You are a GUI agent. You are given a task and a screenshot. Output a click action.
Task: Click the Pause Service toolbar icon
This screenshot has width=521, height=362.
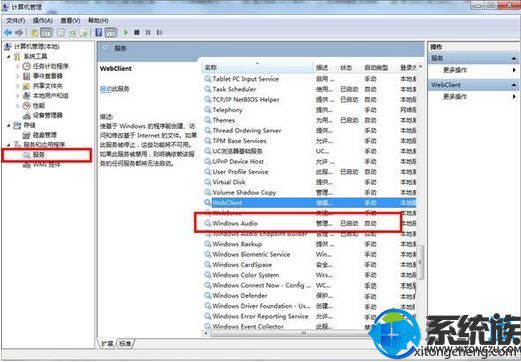coord(148,32)
